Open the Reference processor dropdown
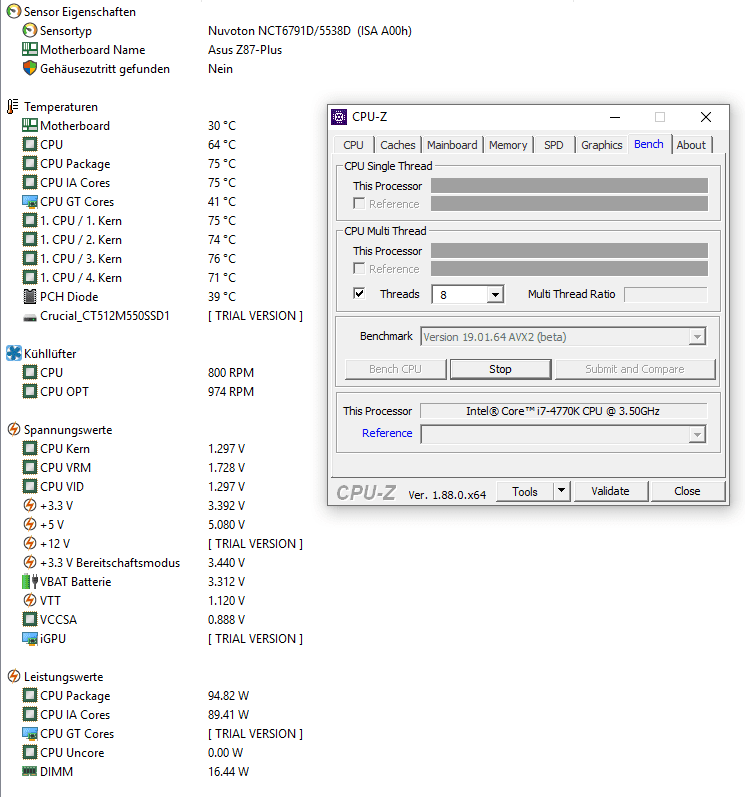The width and height of the screenshot is (745, 797). pos(697,435)
